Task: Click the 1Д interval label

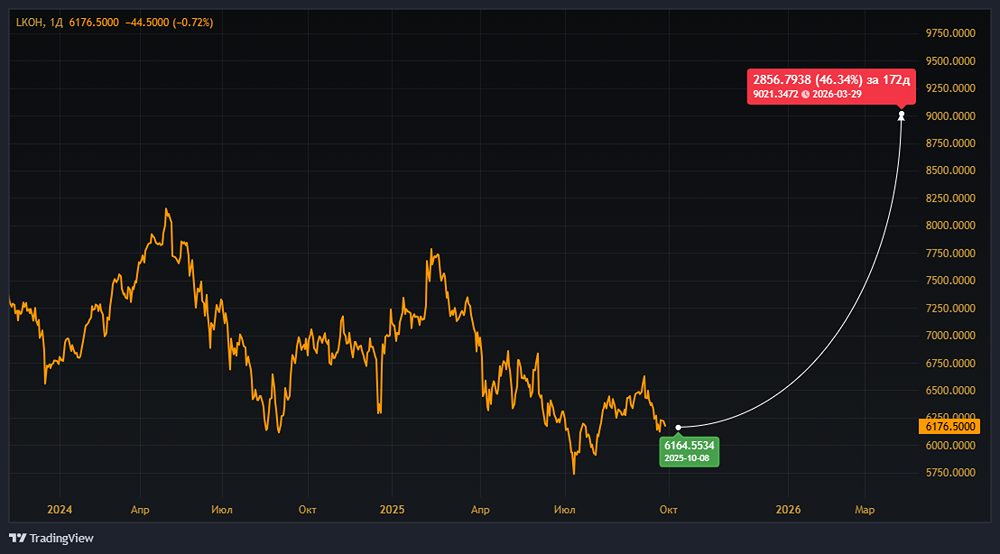Action: point(56,22)
